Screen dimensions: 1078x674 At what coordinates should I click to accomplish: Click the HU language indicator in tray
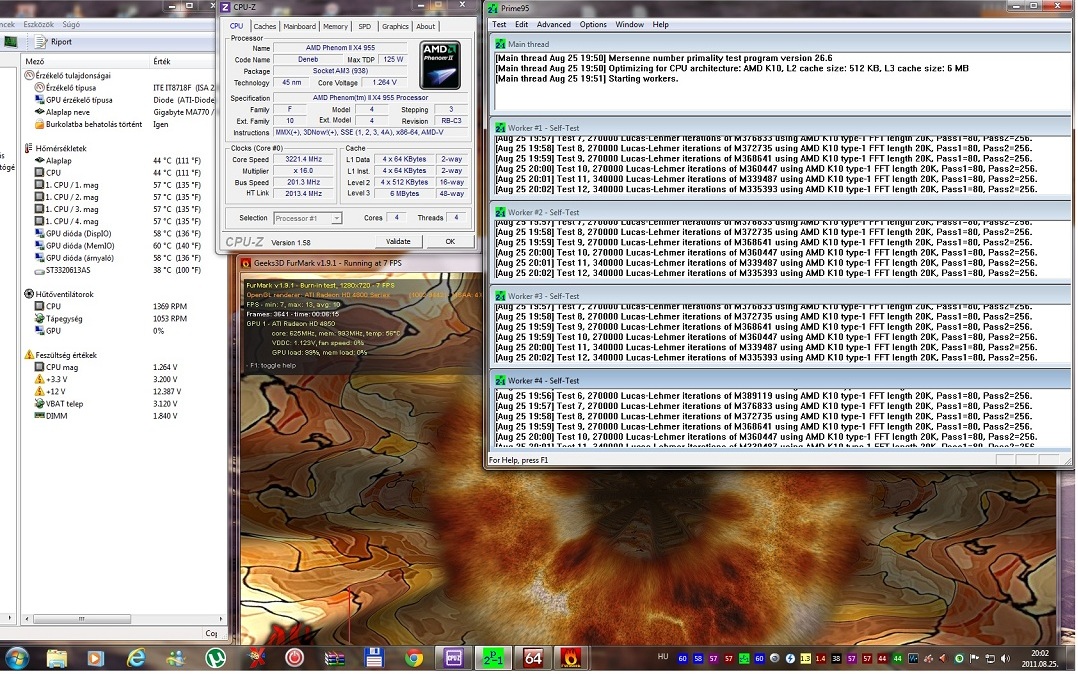(663, 657)
